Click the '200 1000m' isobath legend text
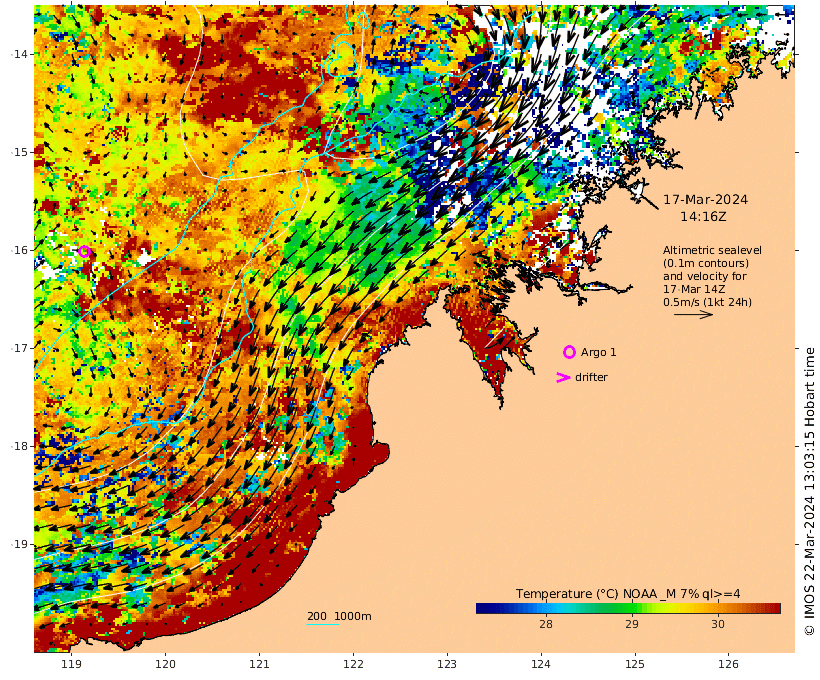Image resolution: width=820 pixels, height=680 pixels. pos(339,616)
